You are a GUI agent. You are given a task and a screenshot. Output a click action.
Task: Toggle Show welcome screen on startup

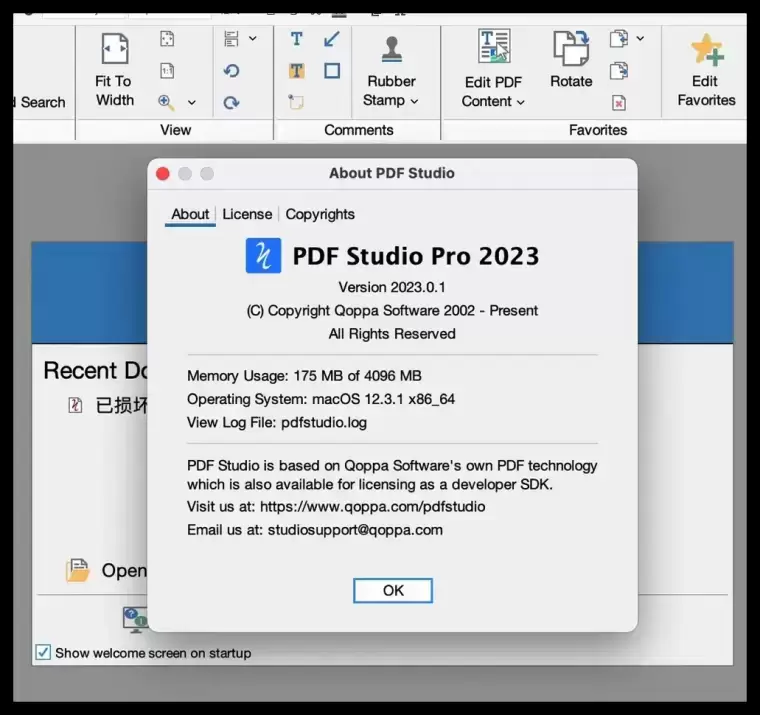point(43,652)
